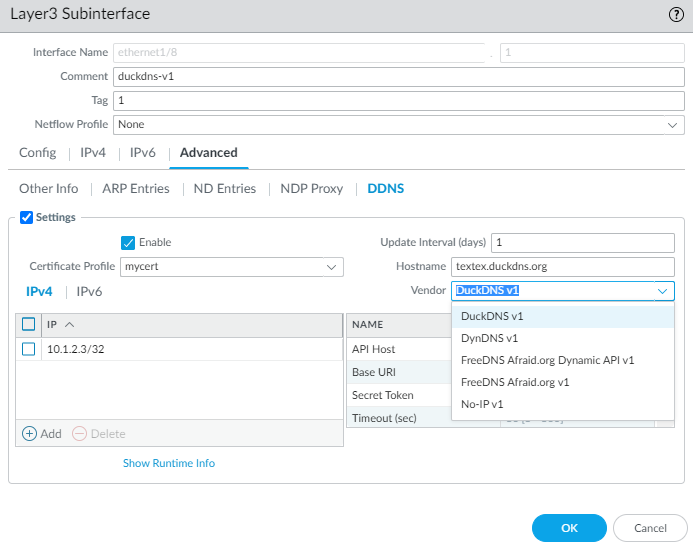Choose No-IP v1 vendor option

point(482,404)
